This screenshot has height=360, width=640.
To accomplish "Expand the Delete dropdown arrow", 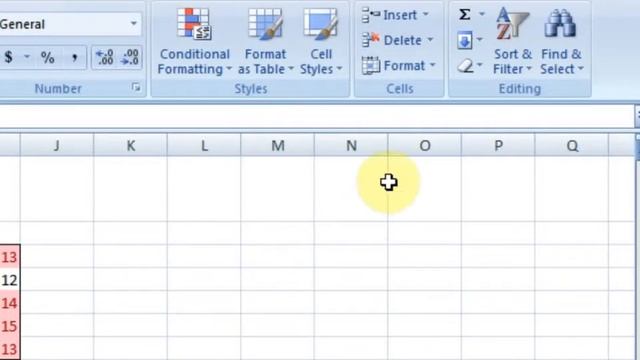I will [x=430, y=40].
